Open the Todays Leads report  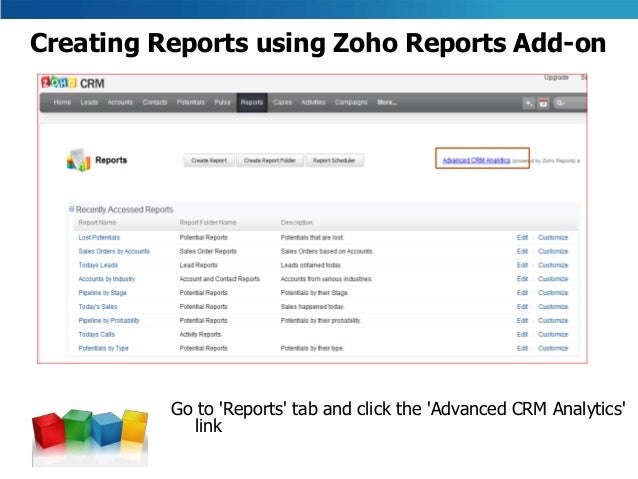tap(98, 265)
